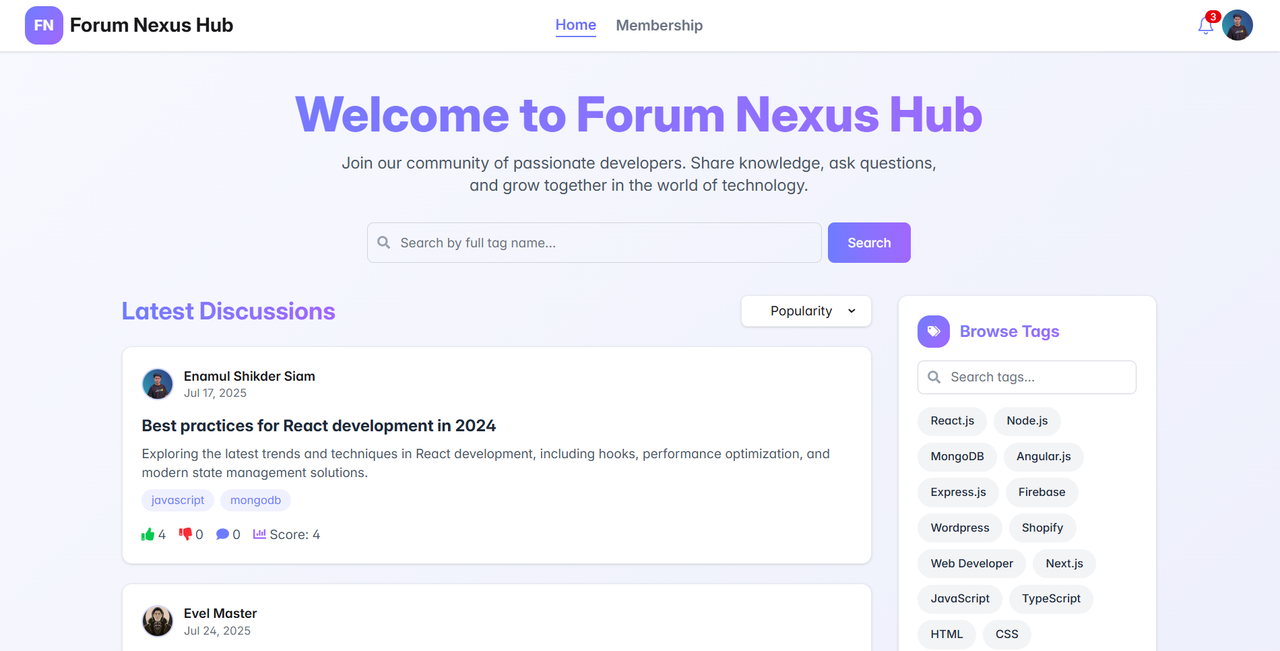
Task: Click the Latest Discussions heading
Action: [x=228, y=311]
